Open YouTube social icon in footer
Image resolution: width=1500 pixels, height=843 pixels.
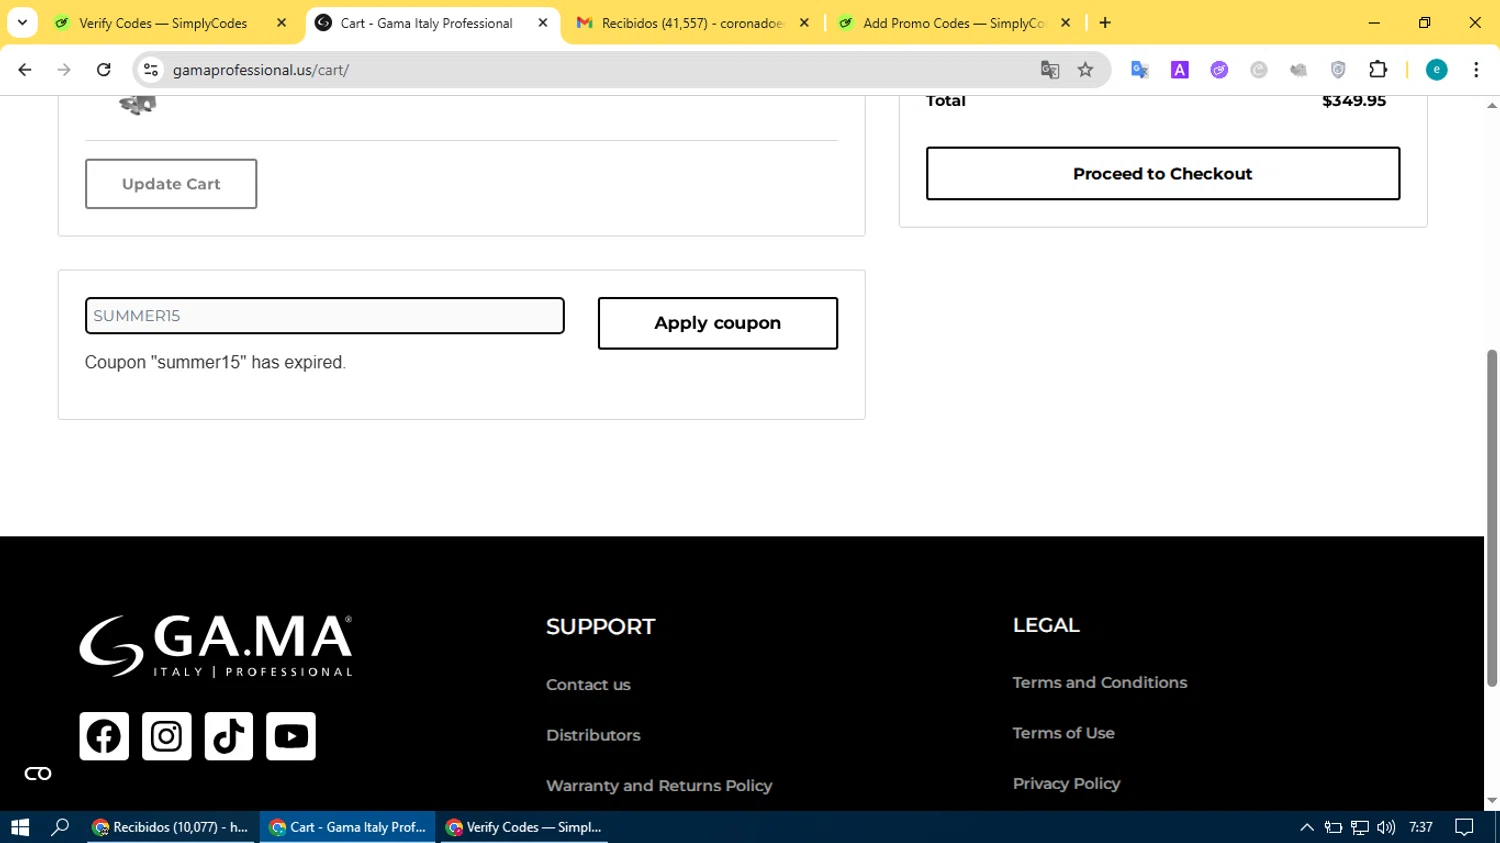click(291, 736)
